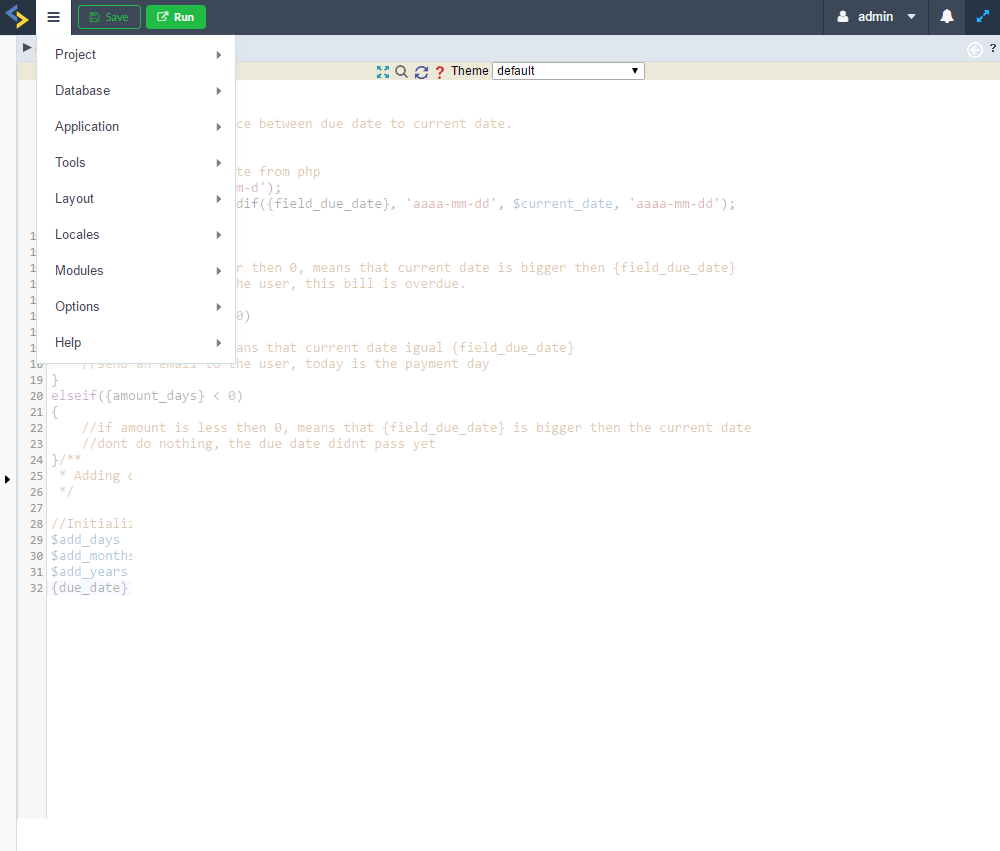This screenshot has height=851, width=1000.
Task: Open the Application menu
Action: [x=136, y=126]
